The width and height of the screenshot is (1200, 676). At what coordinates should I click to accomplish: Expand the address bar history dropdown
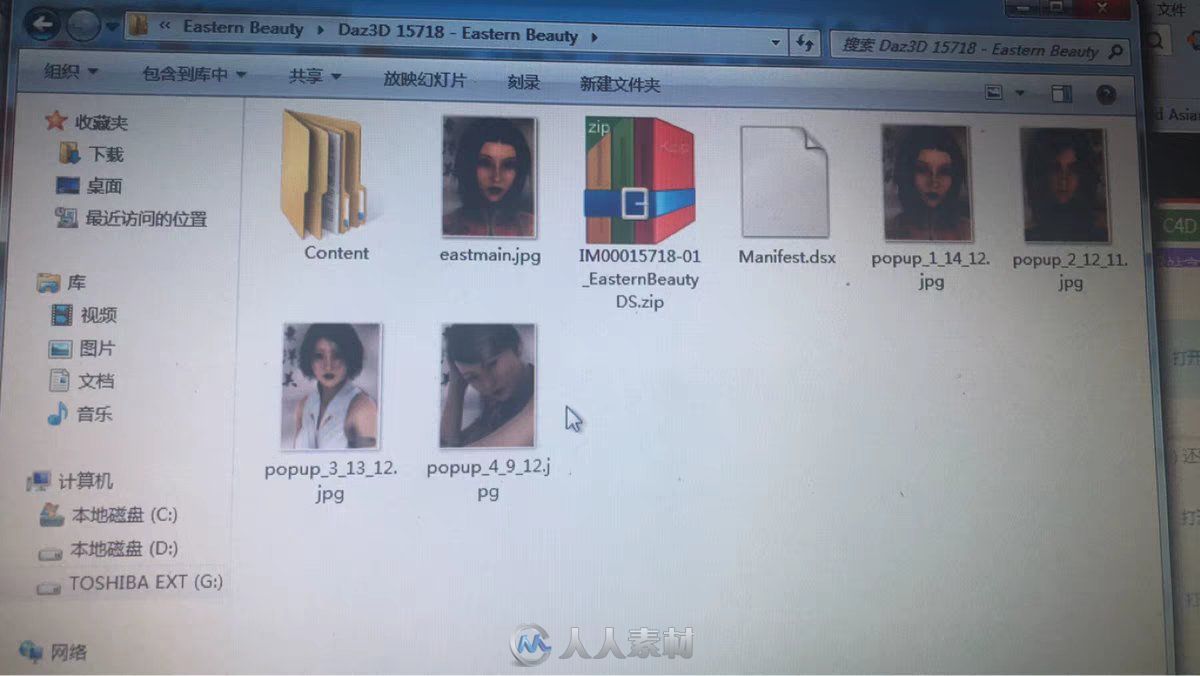point(776,43)
